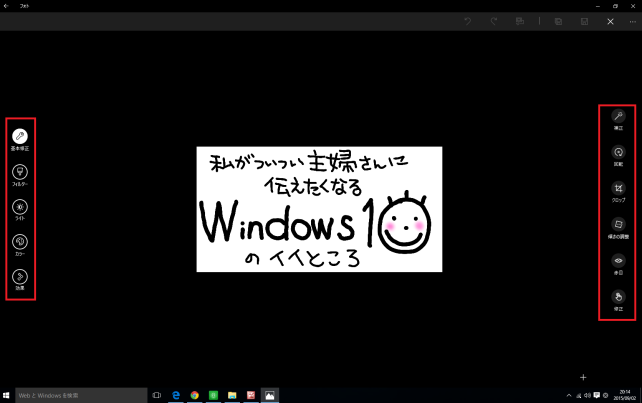Open the Action Center notifications icon
Viewport: 642px width, 403px height.
tap(597, 395)
